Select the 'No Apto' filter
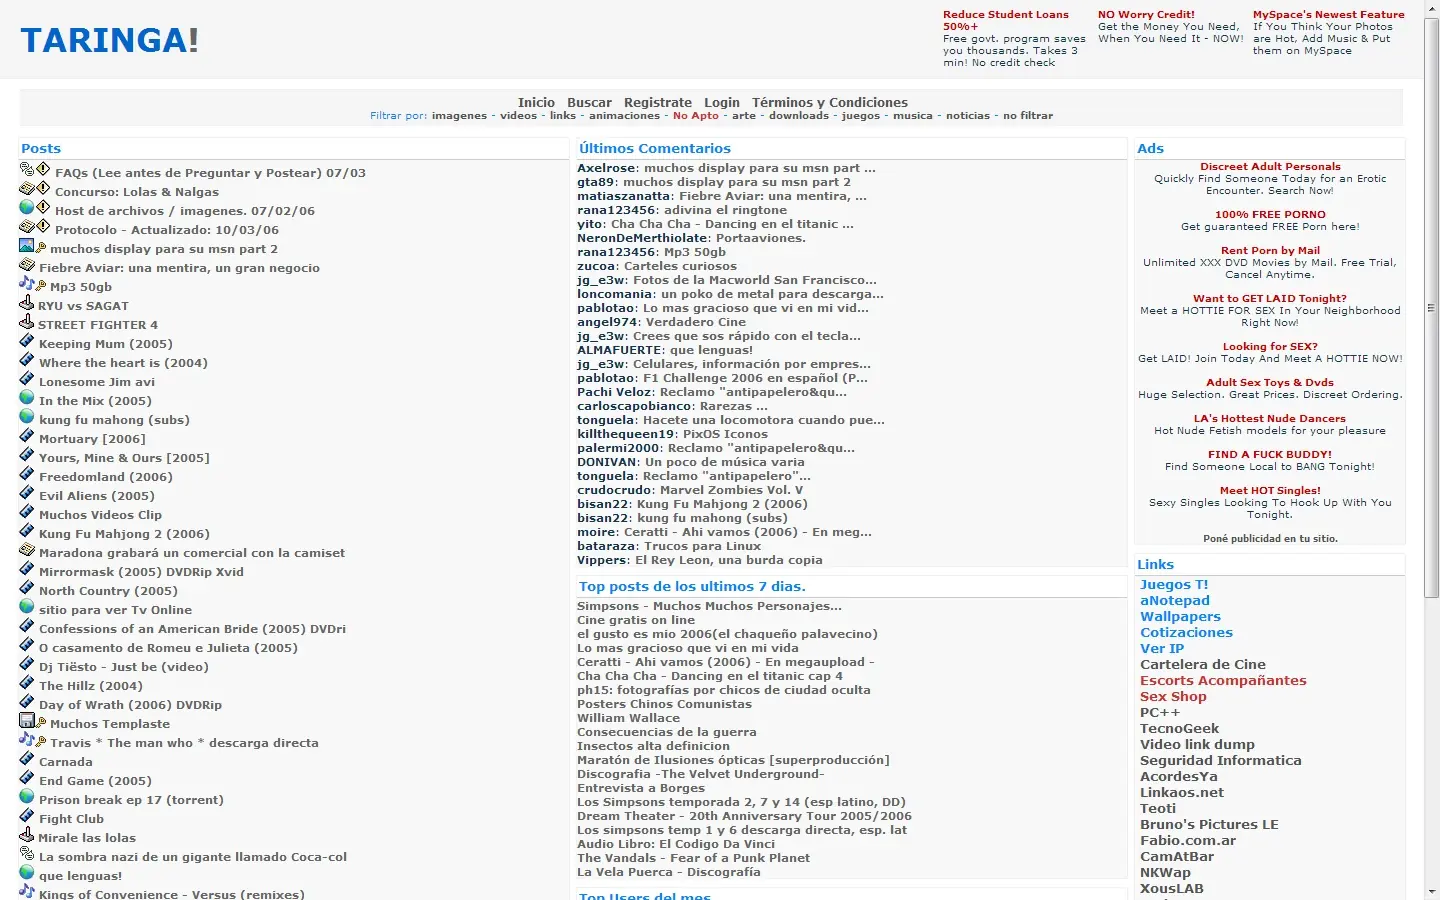Viewport: 1440px width, 900px height. (696, 116)
